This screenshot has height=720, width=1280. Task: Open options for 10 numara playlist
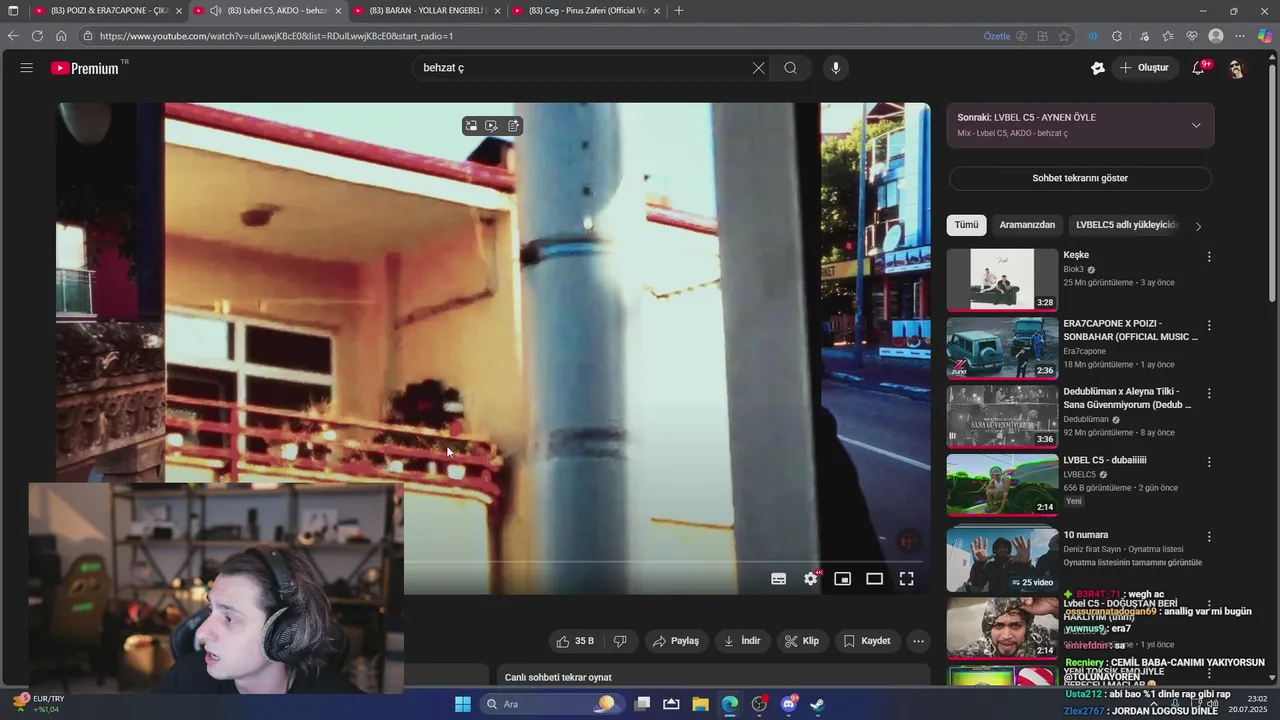pos(1209,537)
